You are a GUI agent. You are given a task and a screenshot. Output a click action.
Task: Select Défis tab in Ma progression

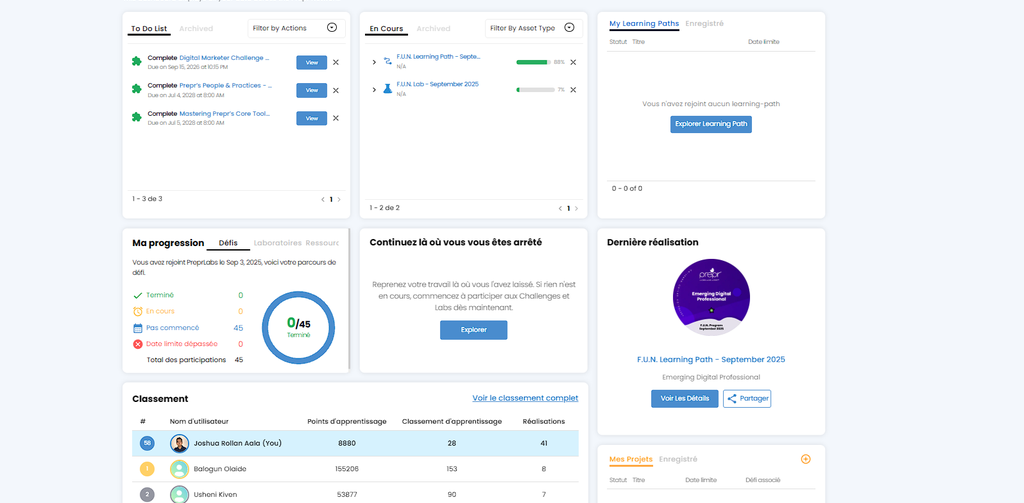click(228, 243)
